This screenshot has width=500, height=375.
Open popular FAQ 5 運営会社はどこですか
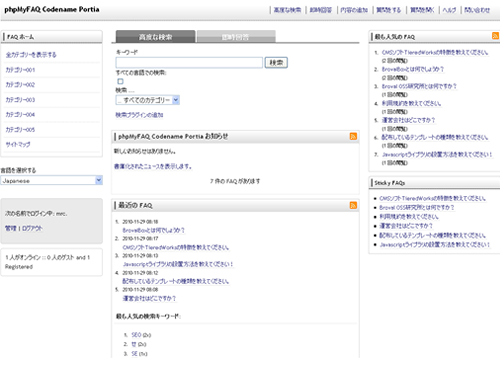point(408,120)
